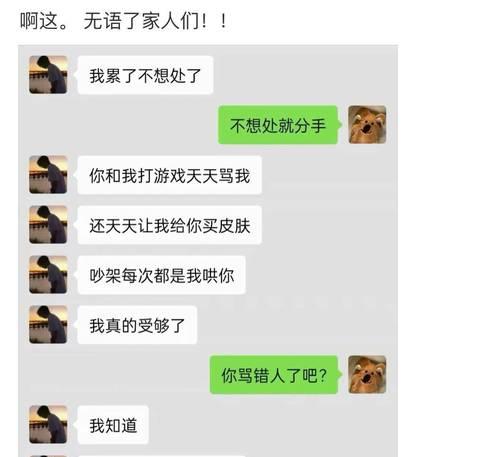Tap dog avatar next to 不想处就分手
Viewport: 500px width, 457px height.
click(x=367, y=125)
